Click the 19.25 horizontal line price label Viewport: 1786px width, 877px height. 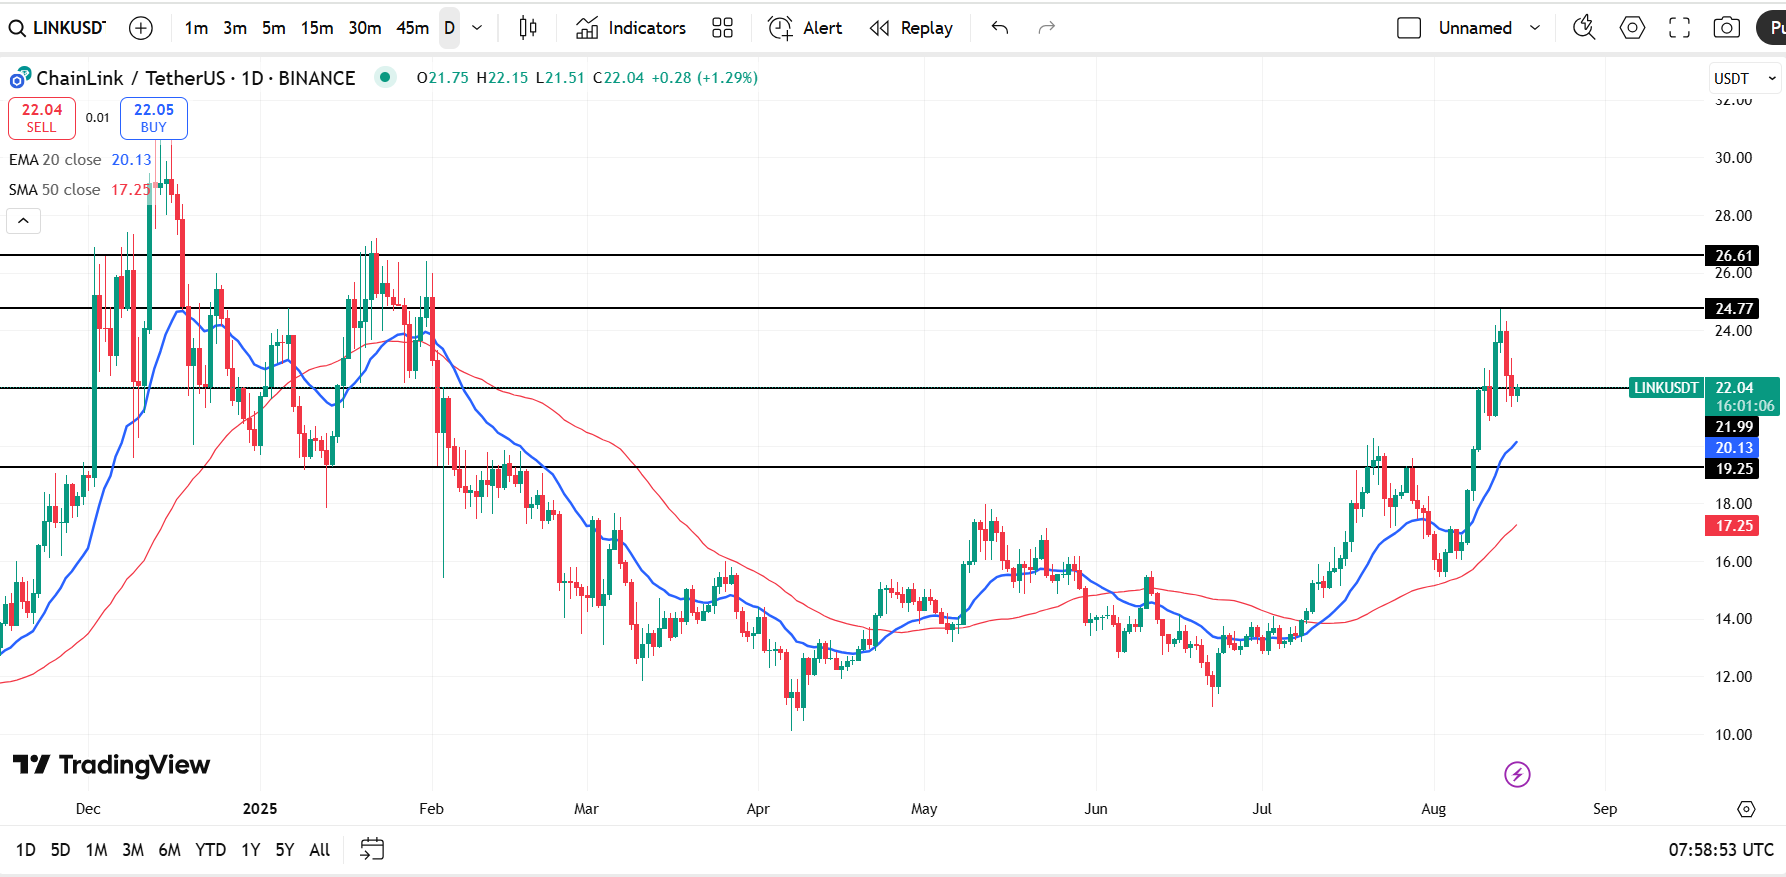(1733, 469)
